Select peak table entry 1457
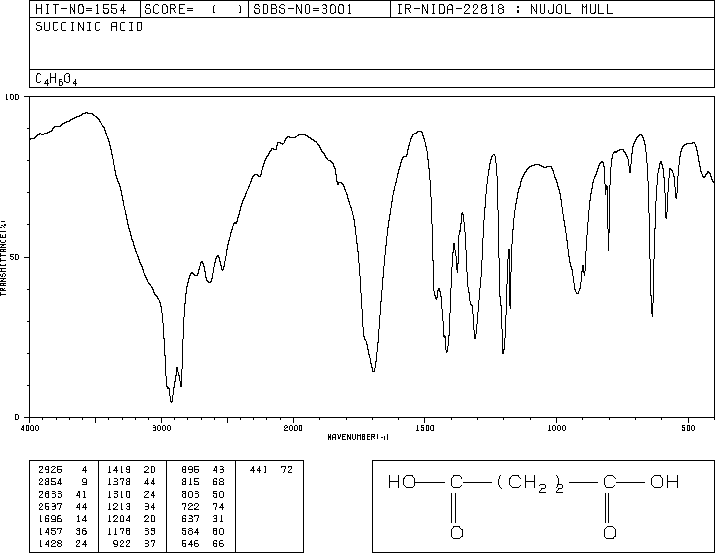 (51, 532)
